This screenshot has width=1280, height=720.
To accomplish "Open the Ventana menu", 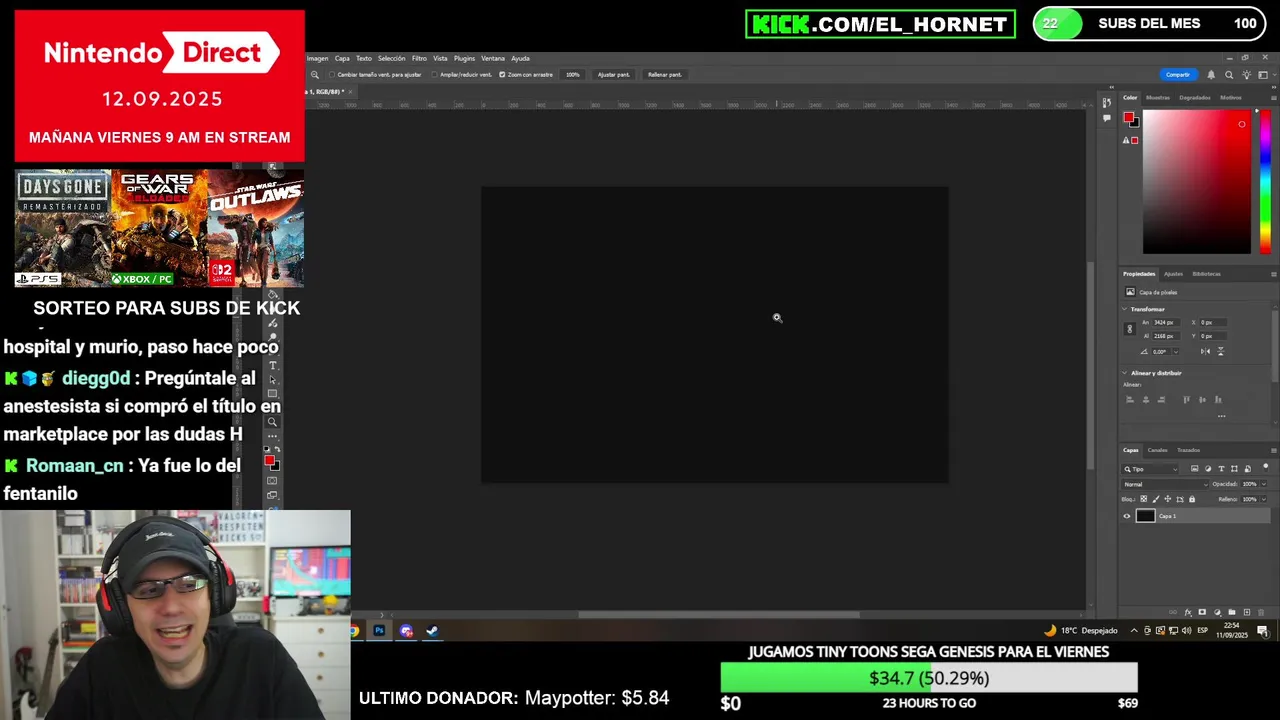I will point(493,58).
